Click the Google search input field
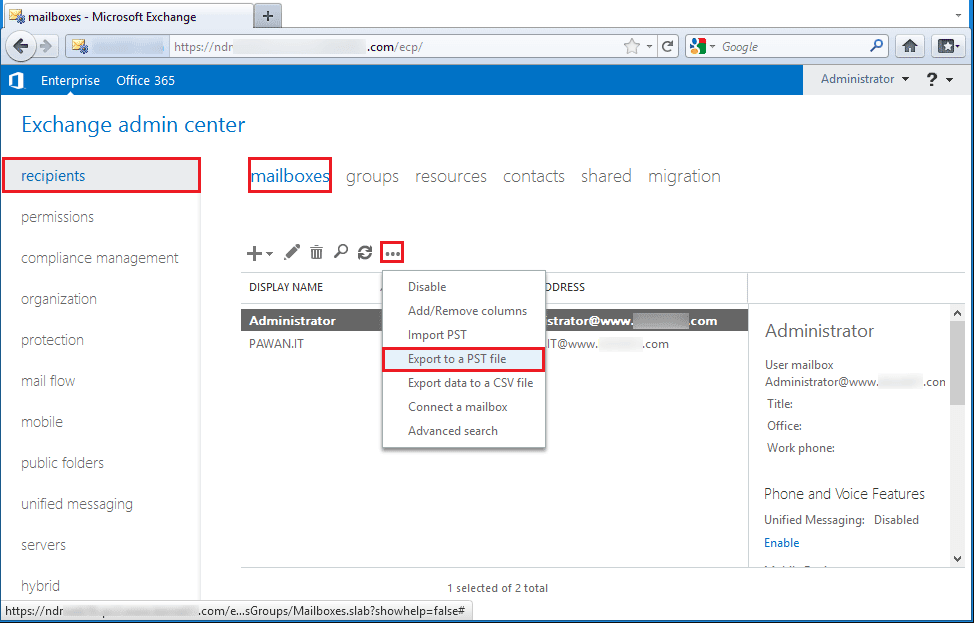The width and height of the screenshot is (974, 623). (792, 46)
